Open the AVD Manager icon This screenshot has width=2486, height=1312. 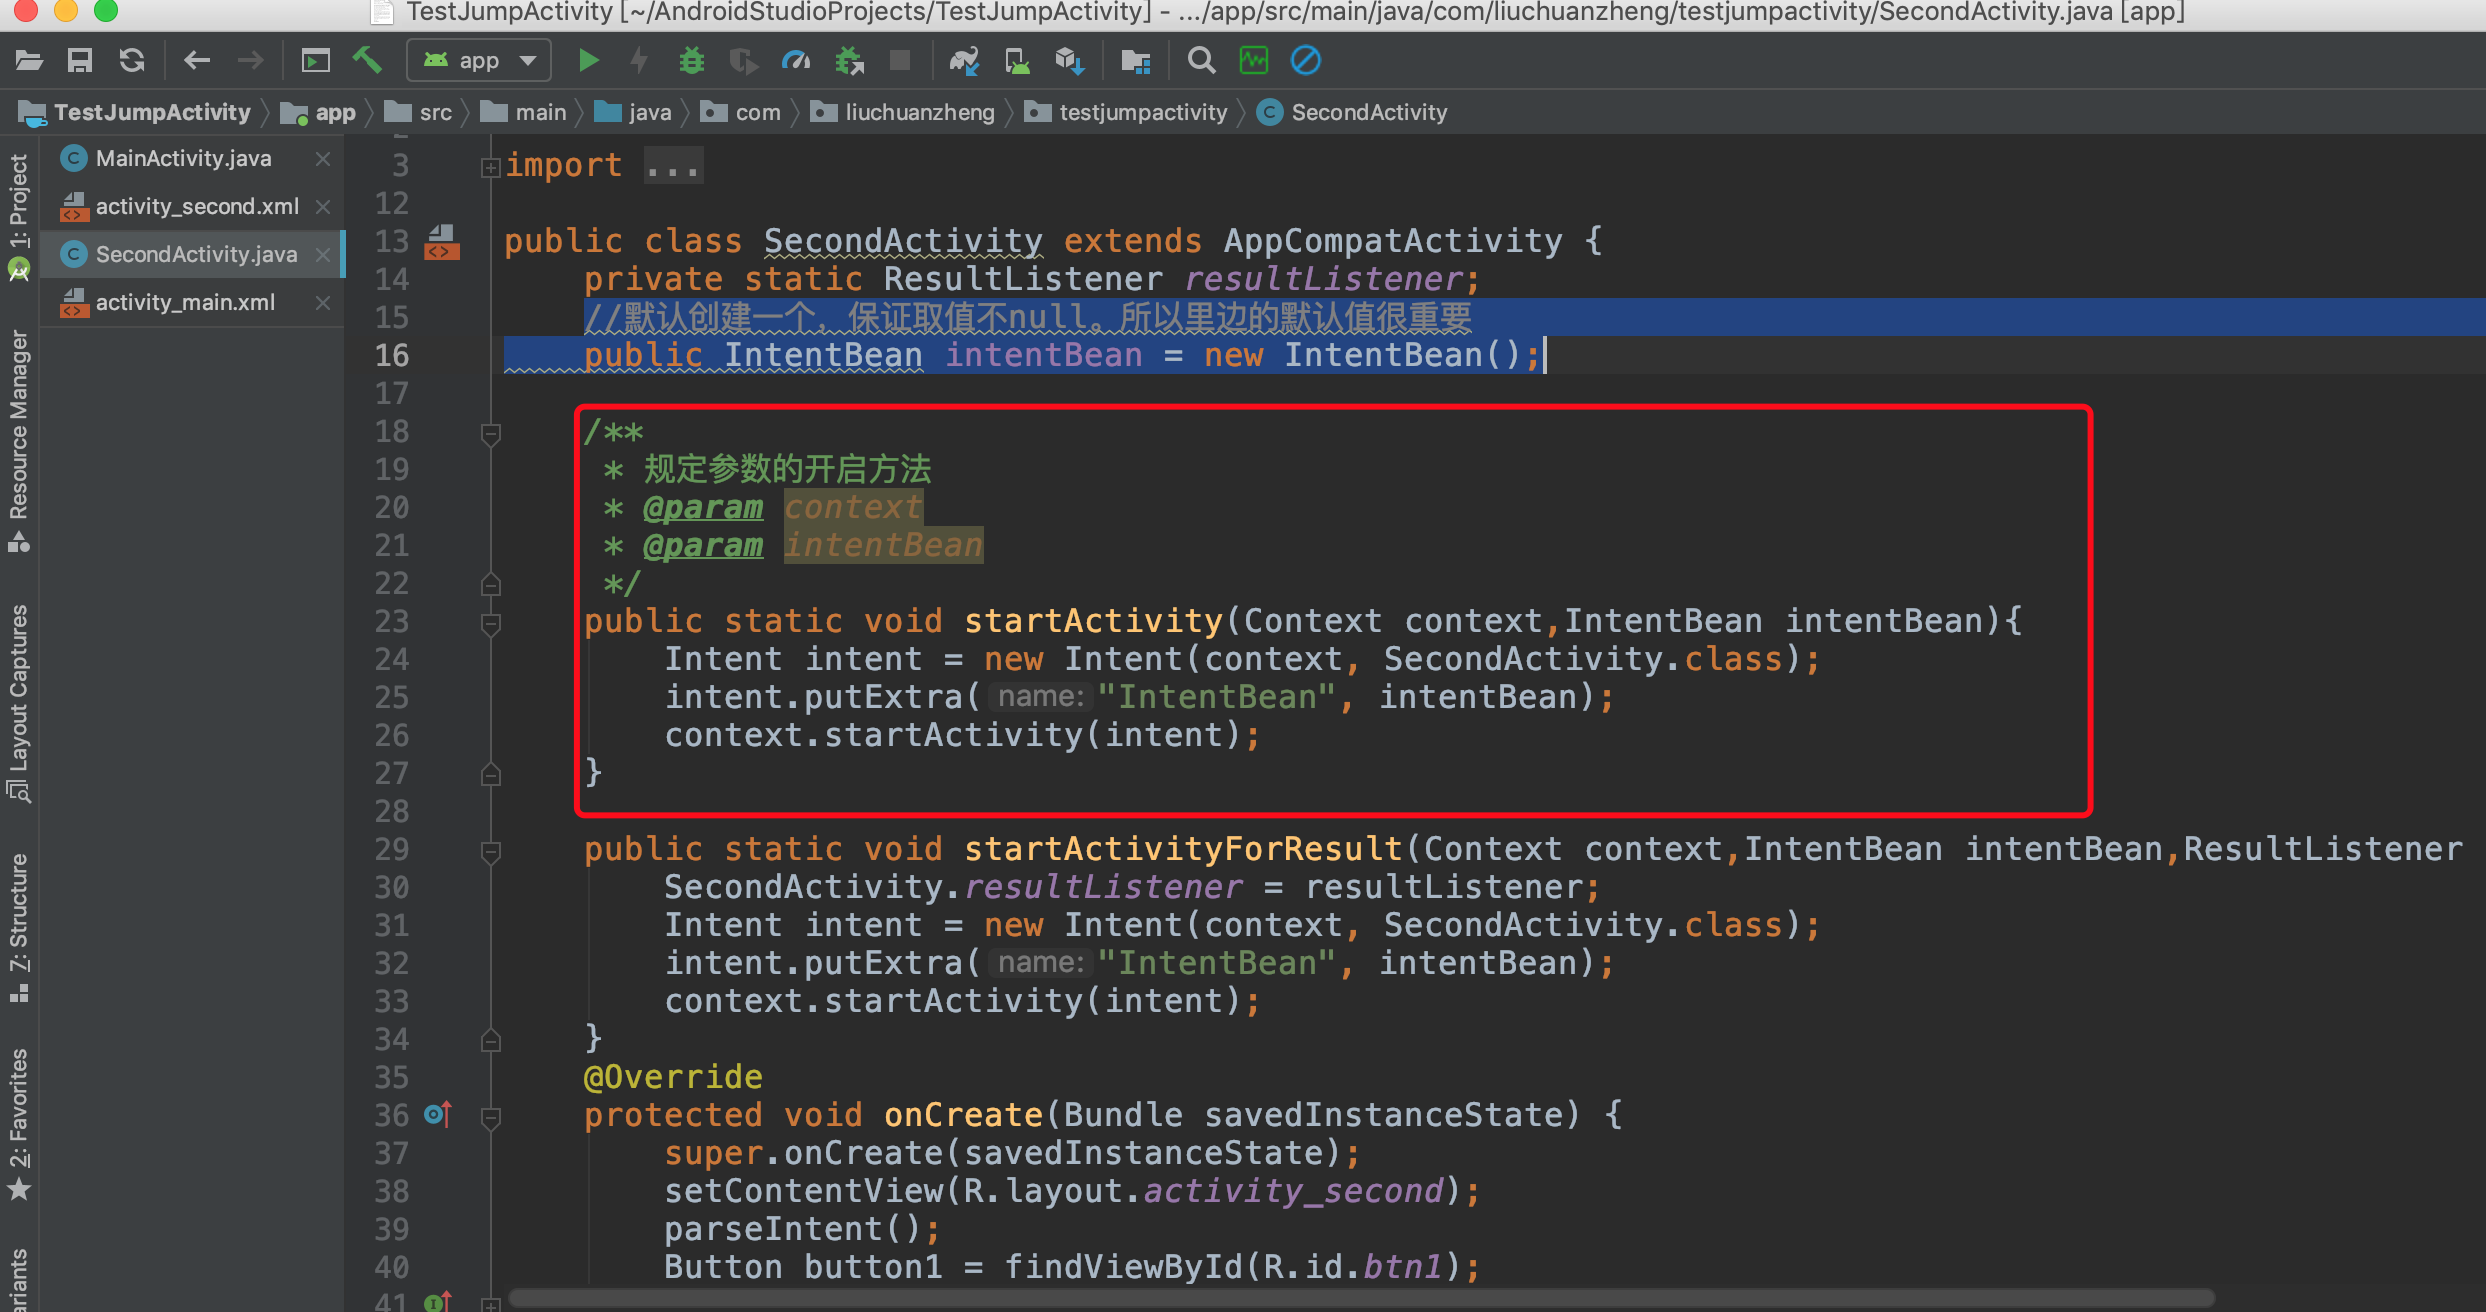point(1017,61)
